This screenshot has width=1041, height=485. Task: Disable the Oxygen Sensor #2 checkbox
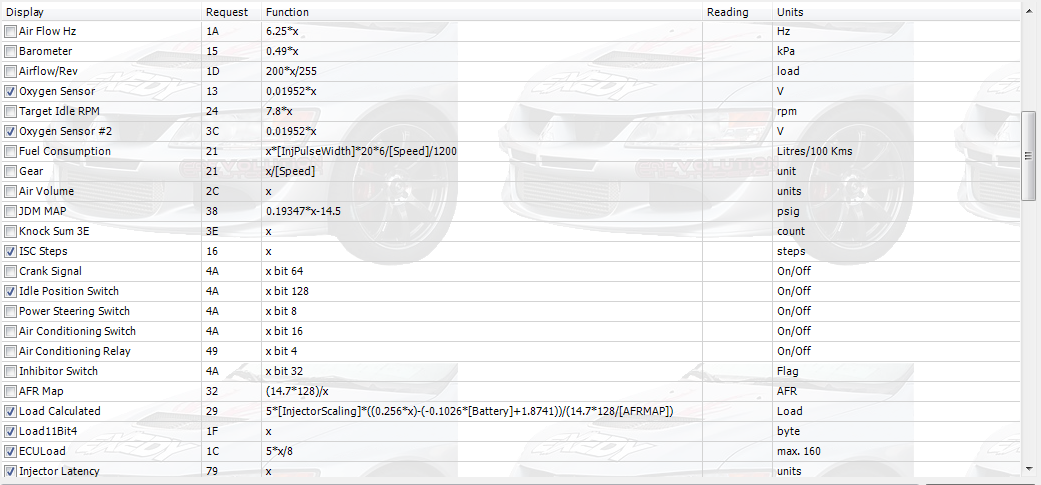point(11,131)
